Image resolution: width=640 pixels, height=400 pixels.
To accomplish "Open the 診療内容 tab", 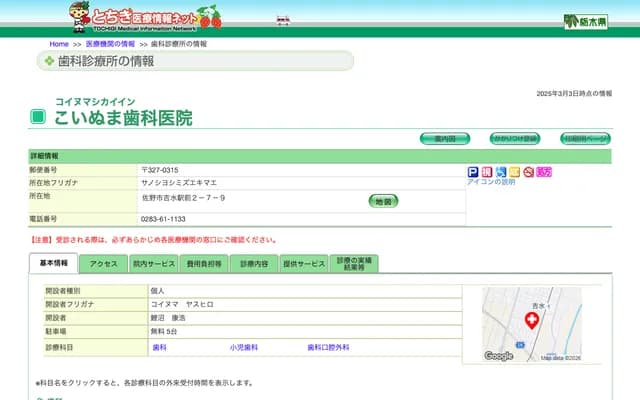I will (x=254, y=264).
